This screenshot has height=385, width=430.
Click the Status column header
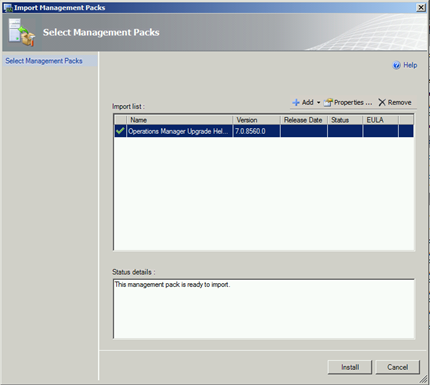pyautogui.click(x=345, y=120)
